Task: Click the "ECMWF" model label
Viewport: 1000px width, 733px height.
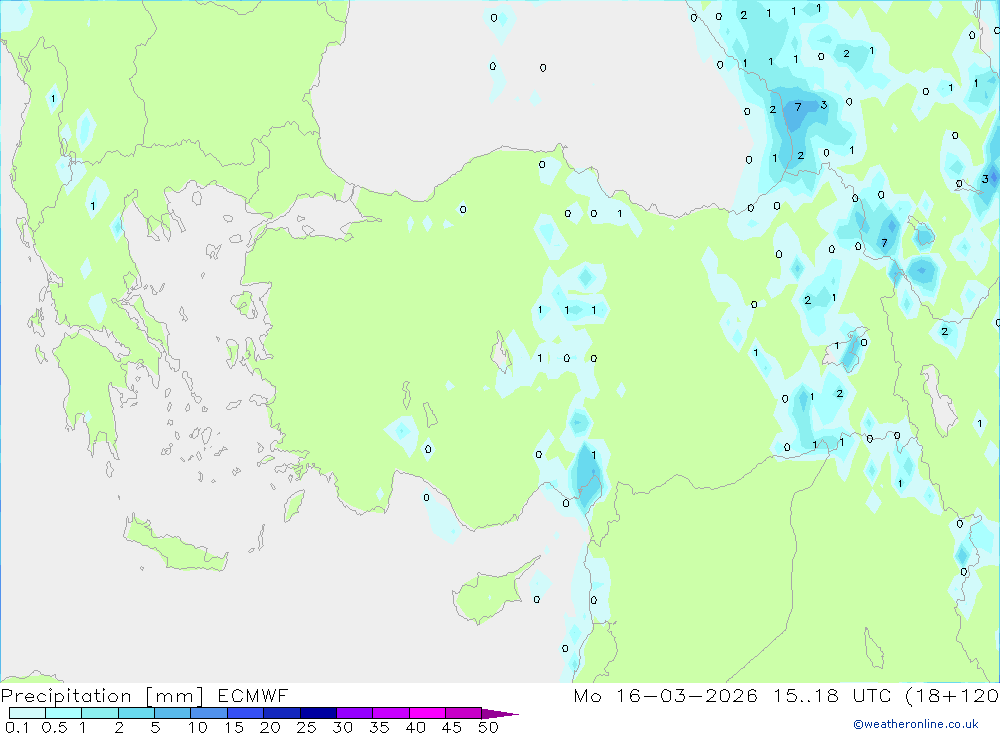Action: point(253,695)
